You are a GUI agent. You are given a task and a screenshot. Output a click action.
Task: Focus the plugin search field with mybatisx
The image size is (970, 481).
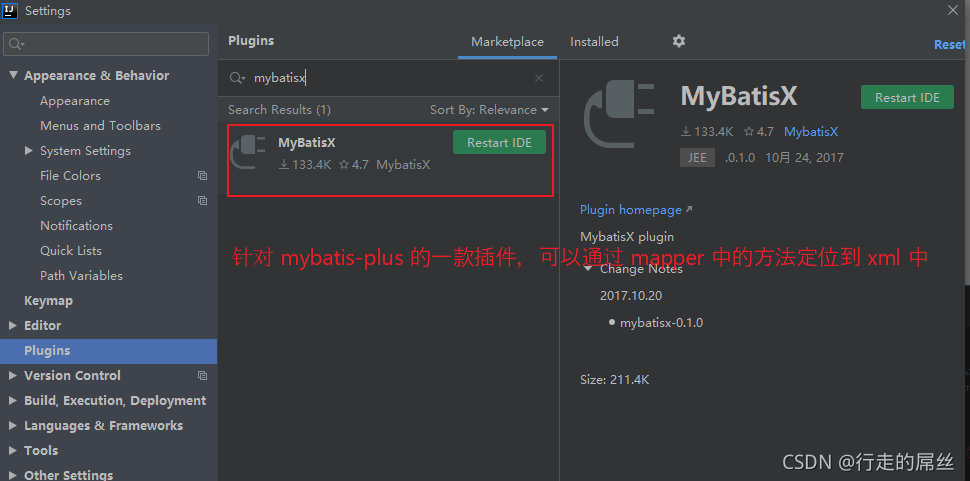coord(387,78)
